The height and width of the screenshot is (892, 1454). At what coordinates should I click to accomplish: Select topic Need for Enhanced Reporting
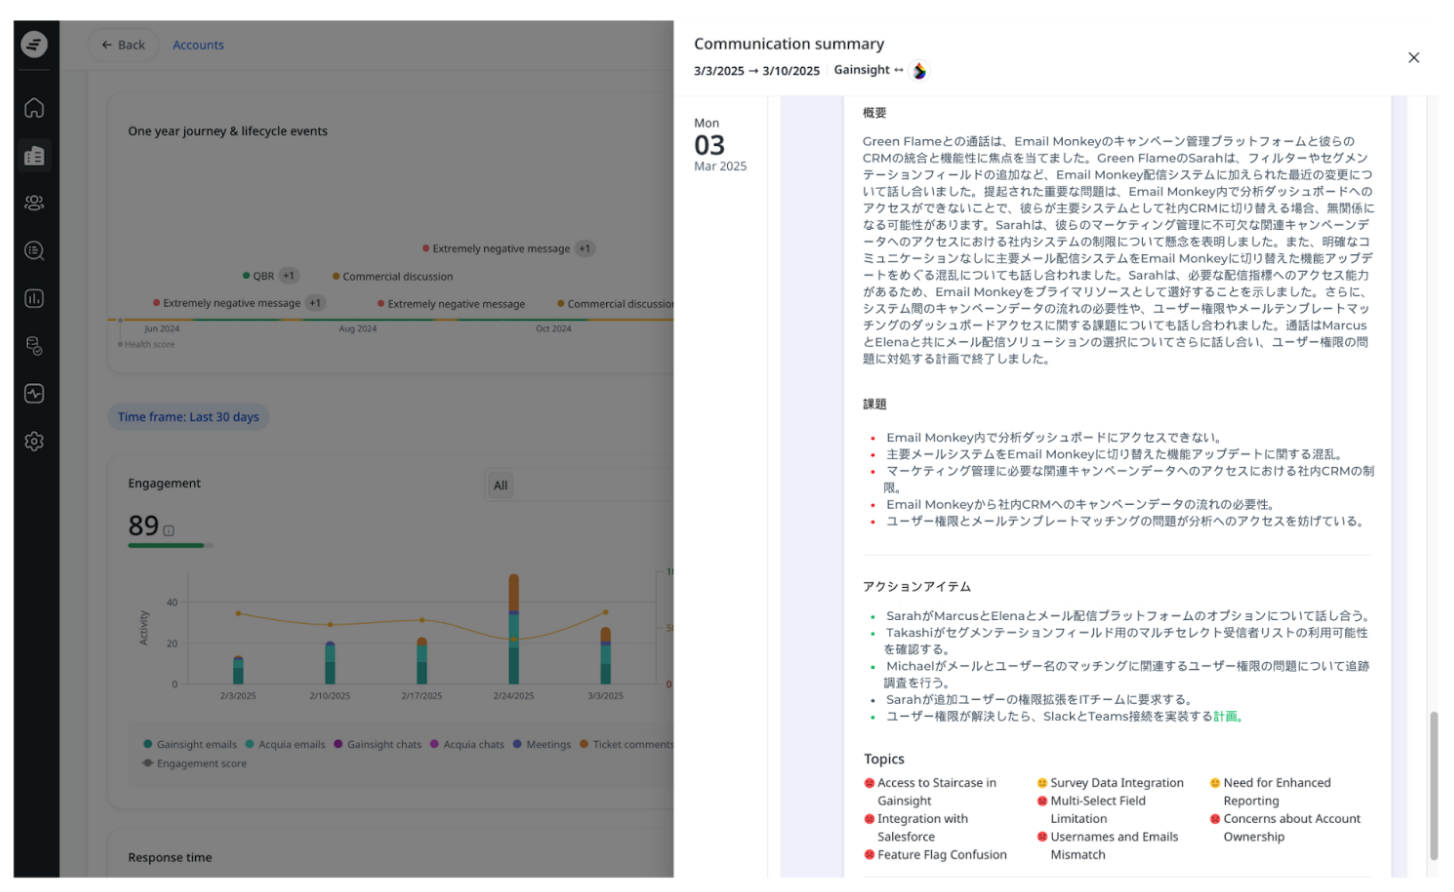coord(1271,793)
